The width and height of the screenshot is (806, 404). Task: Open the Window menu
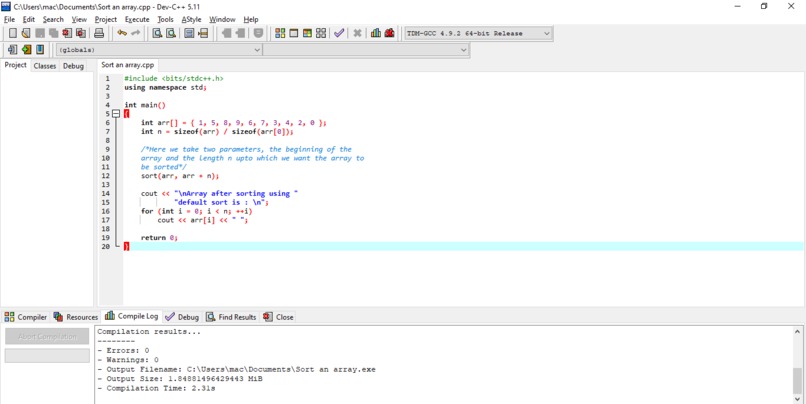pos(222,20)
